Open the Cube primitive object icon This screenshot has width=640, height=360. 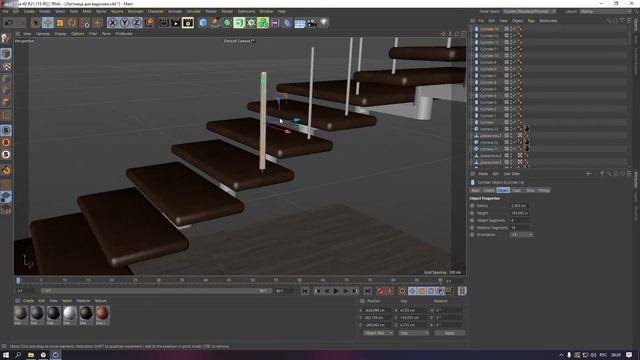203,23
